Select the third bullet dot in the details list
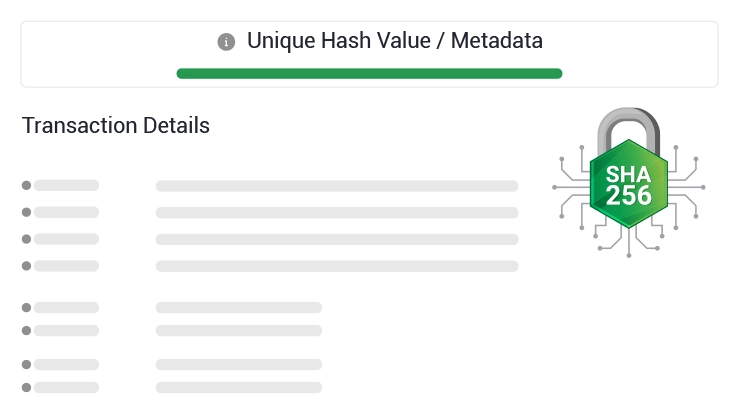The width and height of the screenshot is (739, 415). tap(27, 239)
